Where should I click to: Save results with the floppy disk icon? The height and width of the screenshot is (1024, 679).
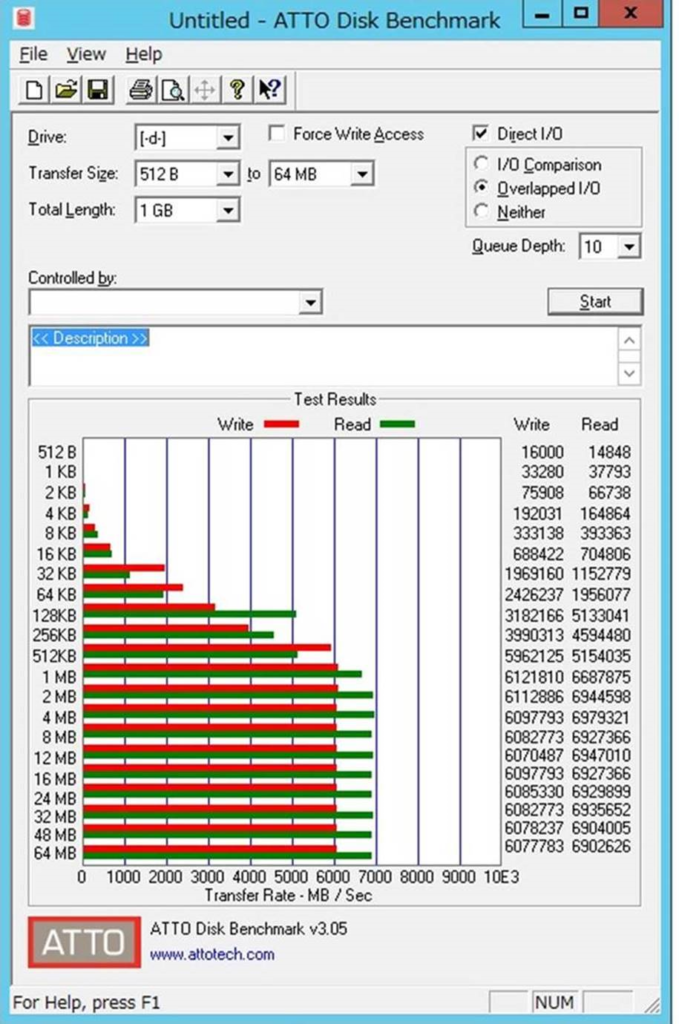[97, 89]
